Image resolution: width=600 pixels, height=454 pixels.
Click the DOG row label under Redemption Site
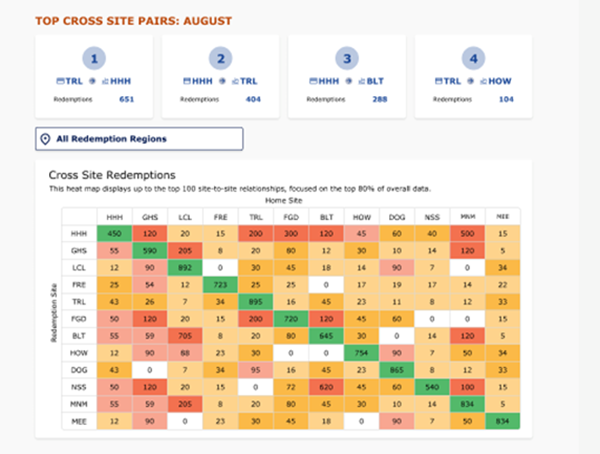tap(77, 369)
